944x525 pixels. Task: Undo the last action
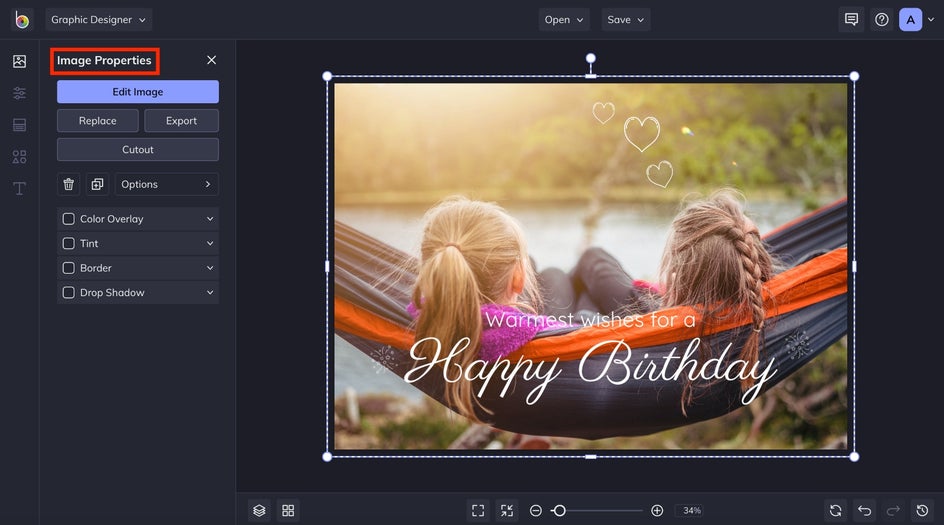click(x=865, y=511)
